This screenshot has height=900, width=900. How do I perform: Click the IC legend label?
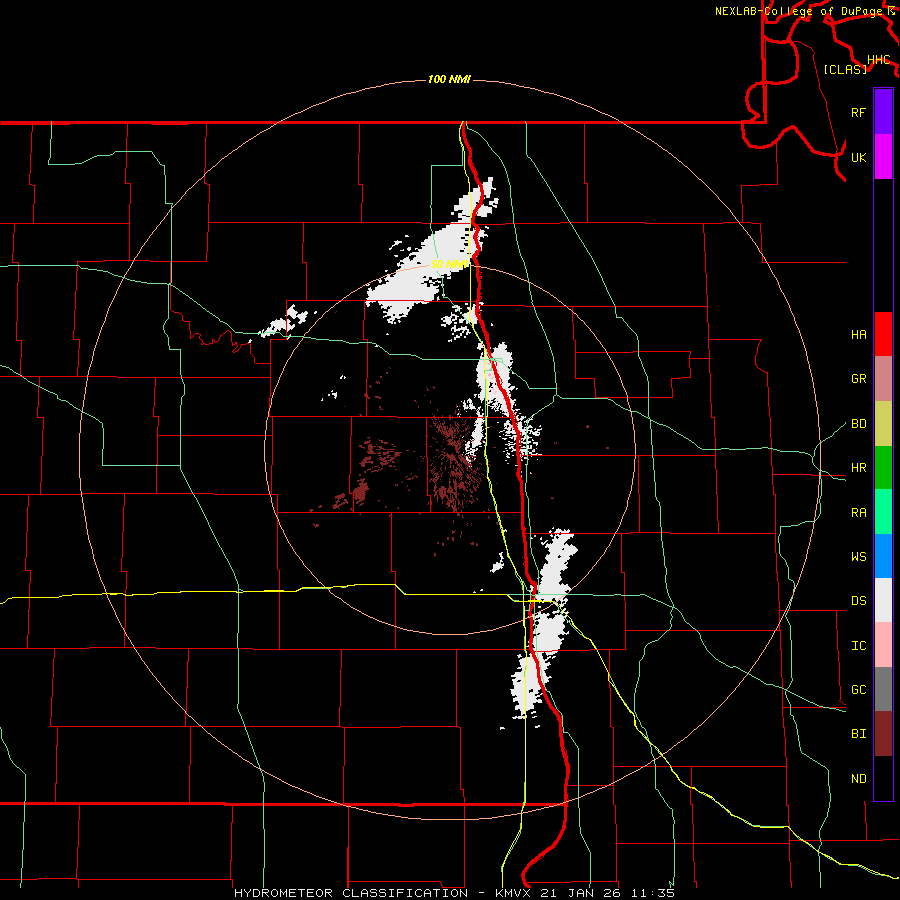tap(858, 645)
